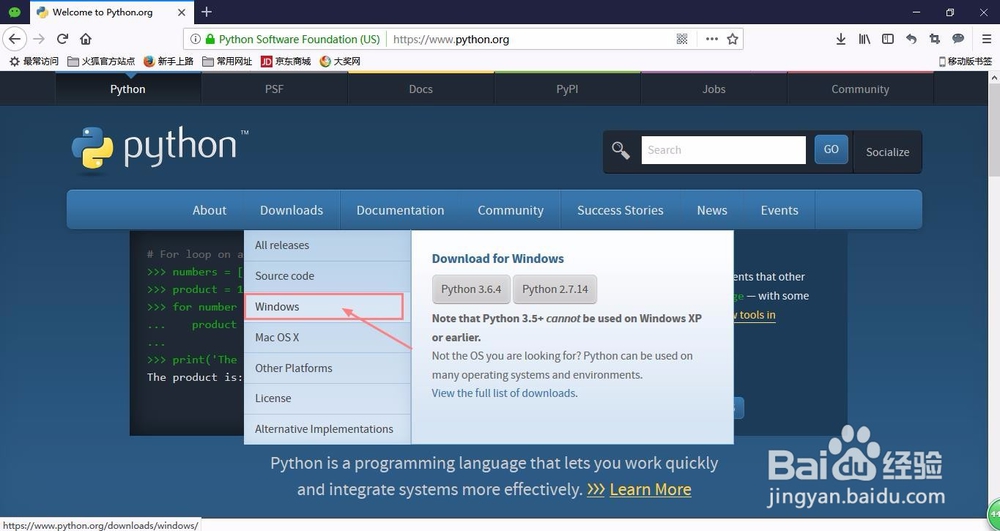Viewport: 1000px width, 531px height.
Task: Open the Success Stories main menu
Action: click(621, 210)
